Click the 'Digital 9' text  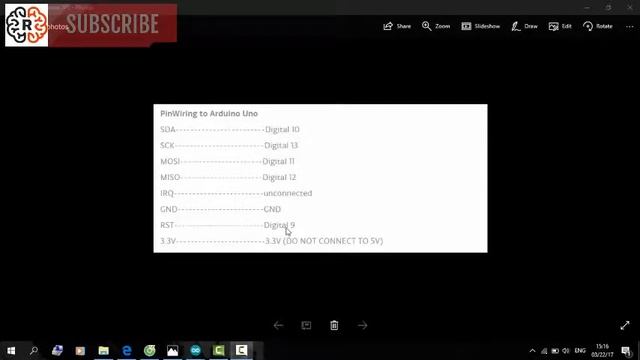click(x=279, y=225)
